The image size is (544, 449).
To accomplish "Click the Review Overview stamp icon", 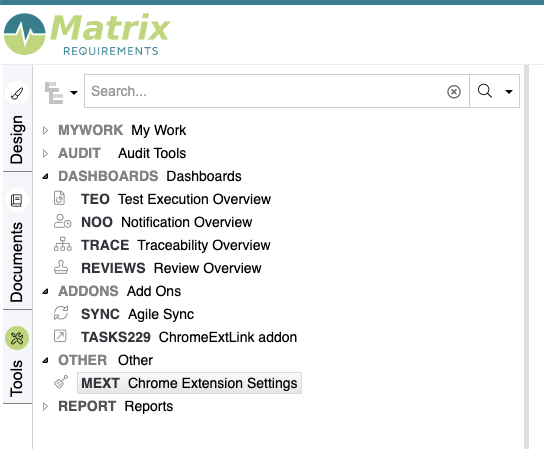I will (61, 267).
